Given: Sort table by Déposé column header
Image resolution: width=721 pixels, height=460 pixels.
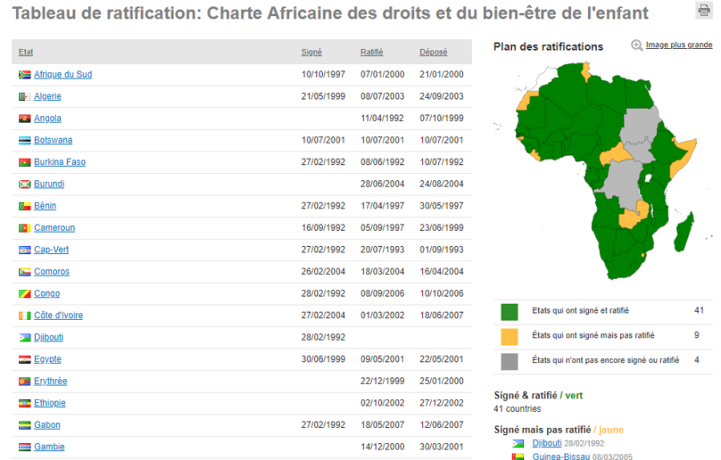Looking at the screenshot, I should 433,52.
